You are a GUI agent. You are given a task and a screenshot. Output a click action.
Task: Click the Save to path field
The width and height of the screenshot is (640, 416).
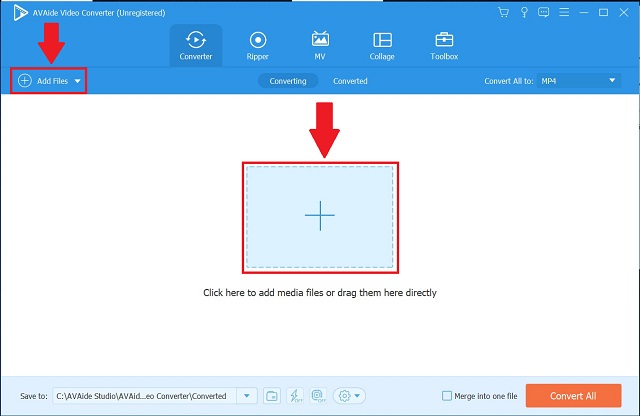click(x=144, y=395)
